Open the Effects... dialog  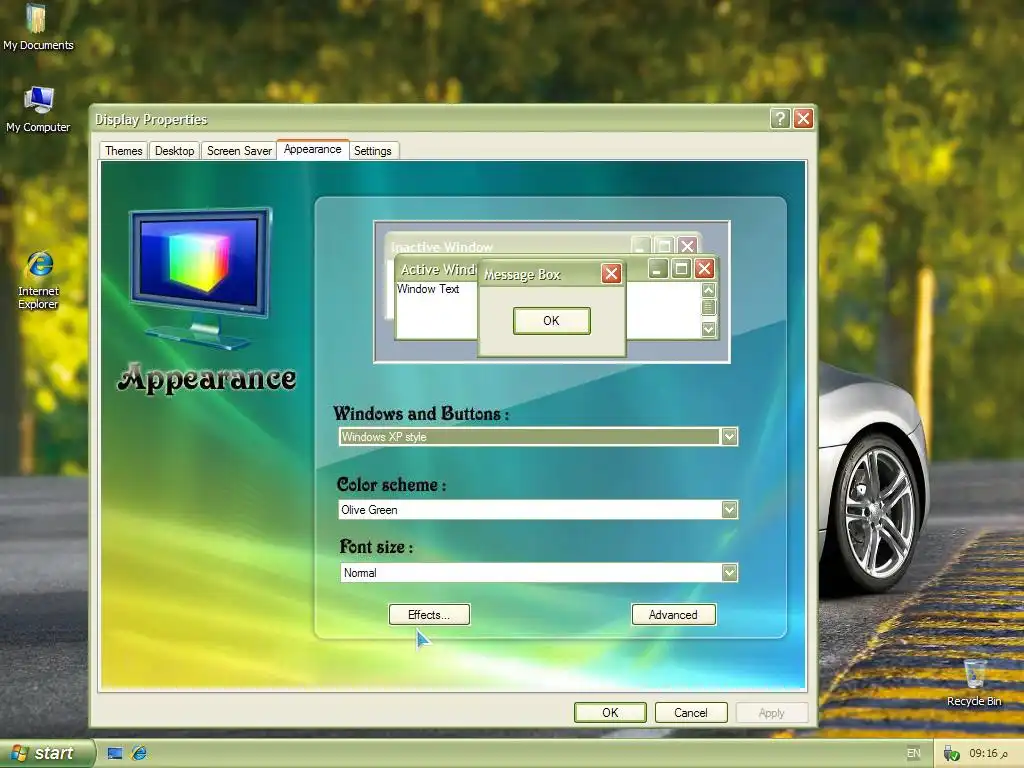[x=429, y=615]
